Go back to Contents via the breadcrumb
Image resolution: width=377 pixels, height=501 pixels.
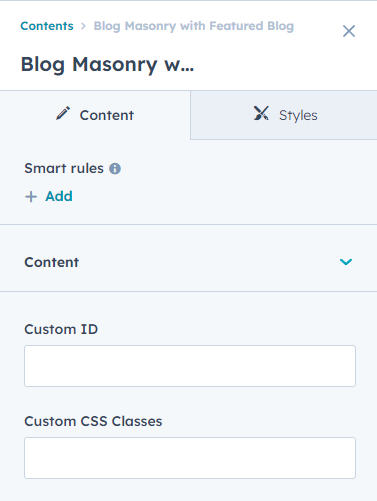point(47,26)
